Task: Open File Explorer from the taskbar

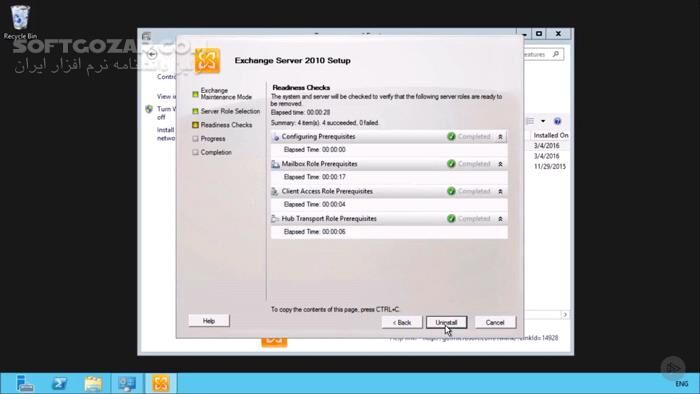Action: tap(93, 383)
